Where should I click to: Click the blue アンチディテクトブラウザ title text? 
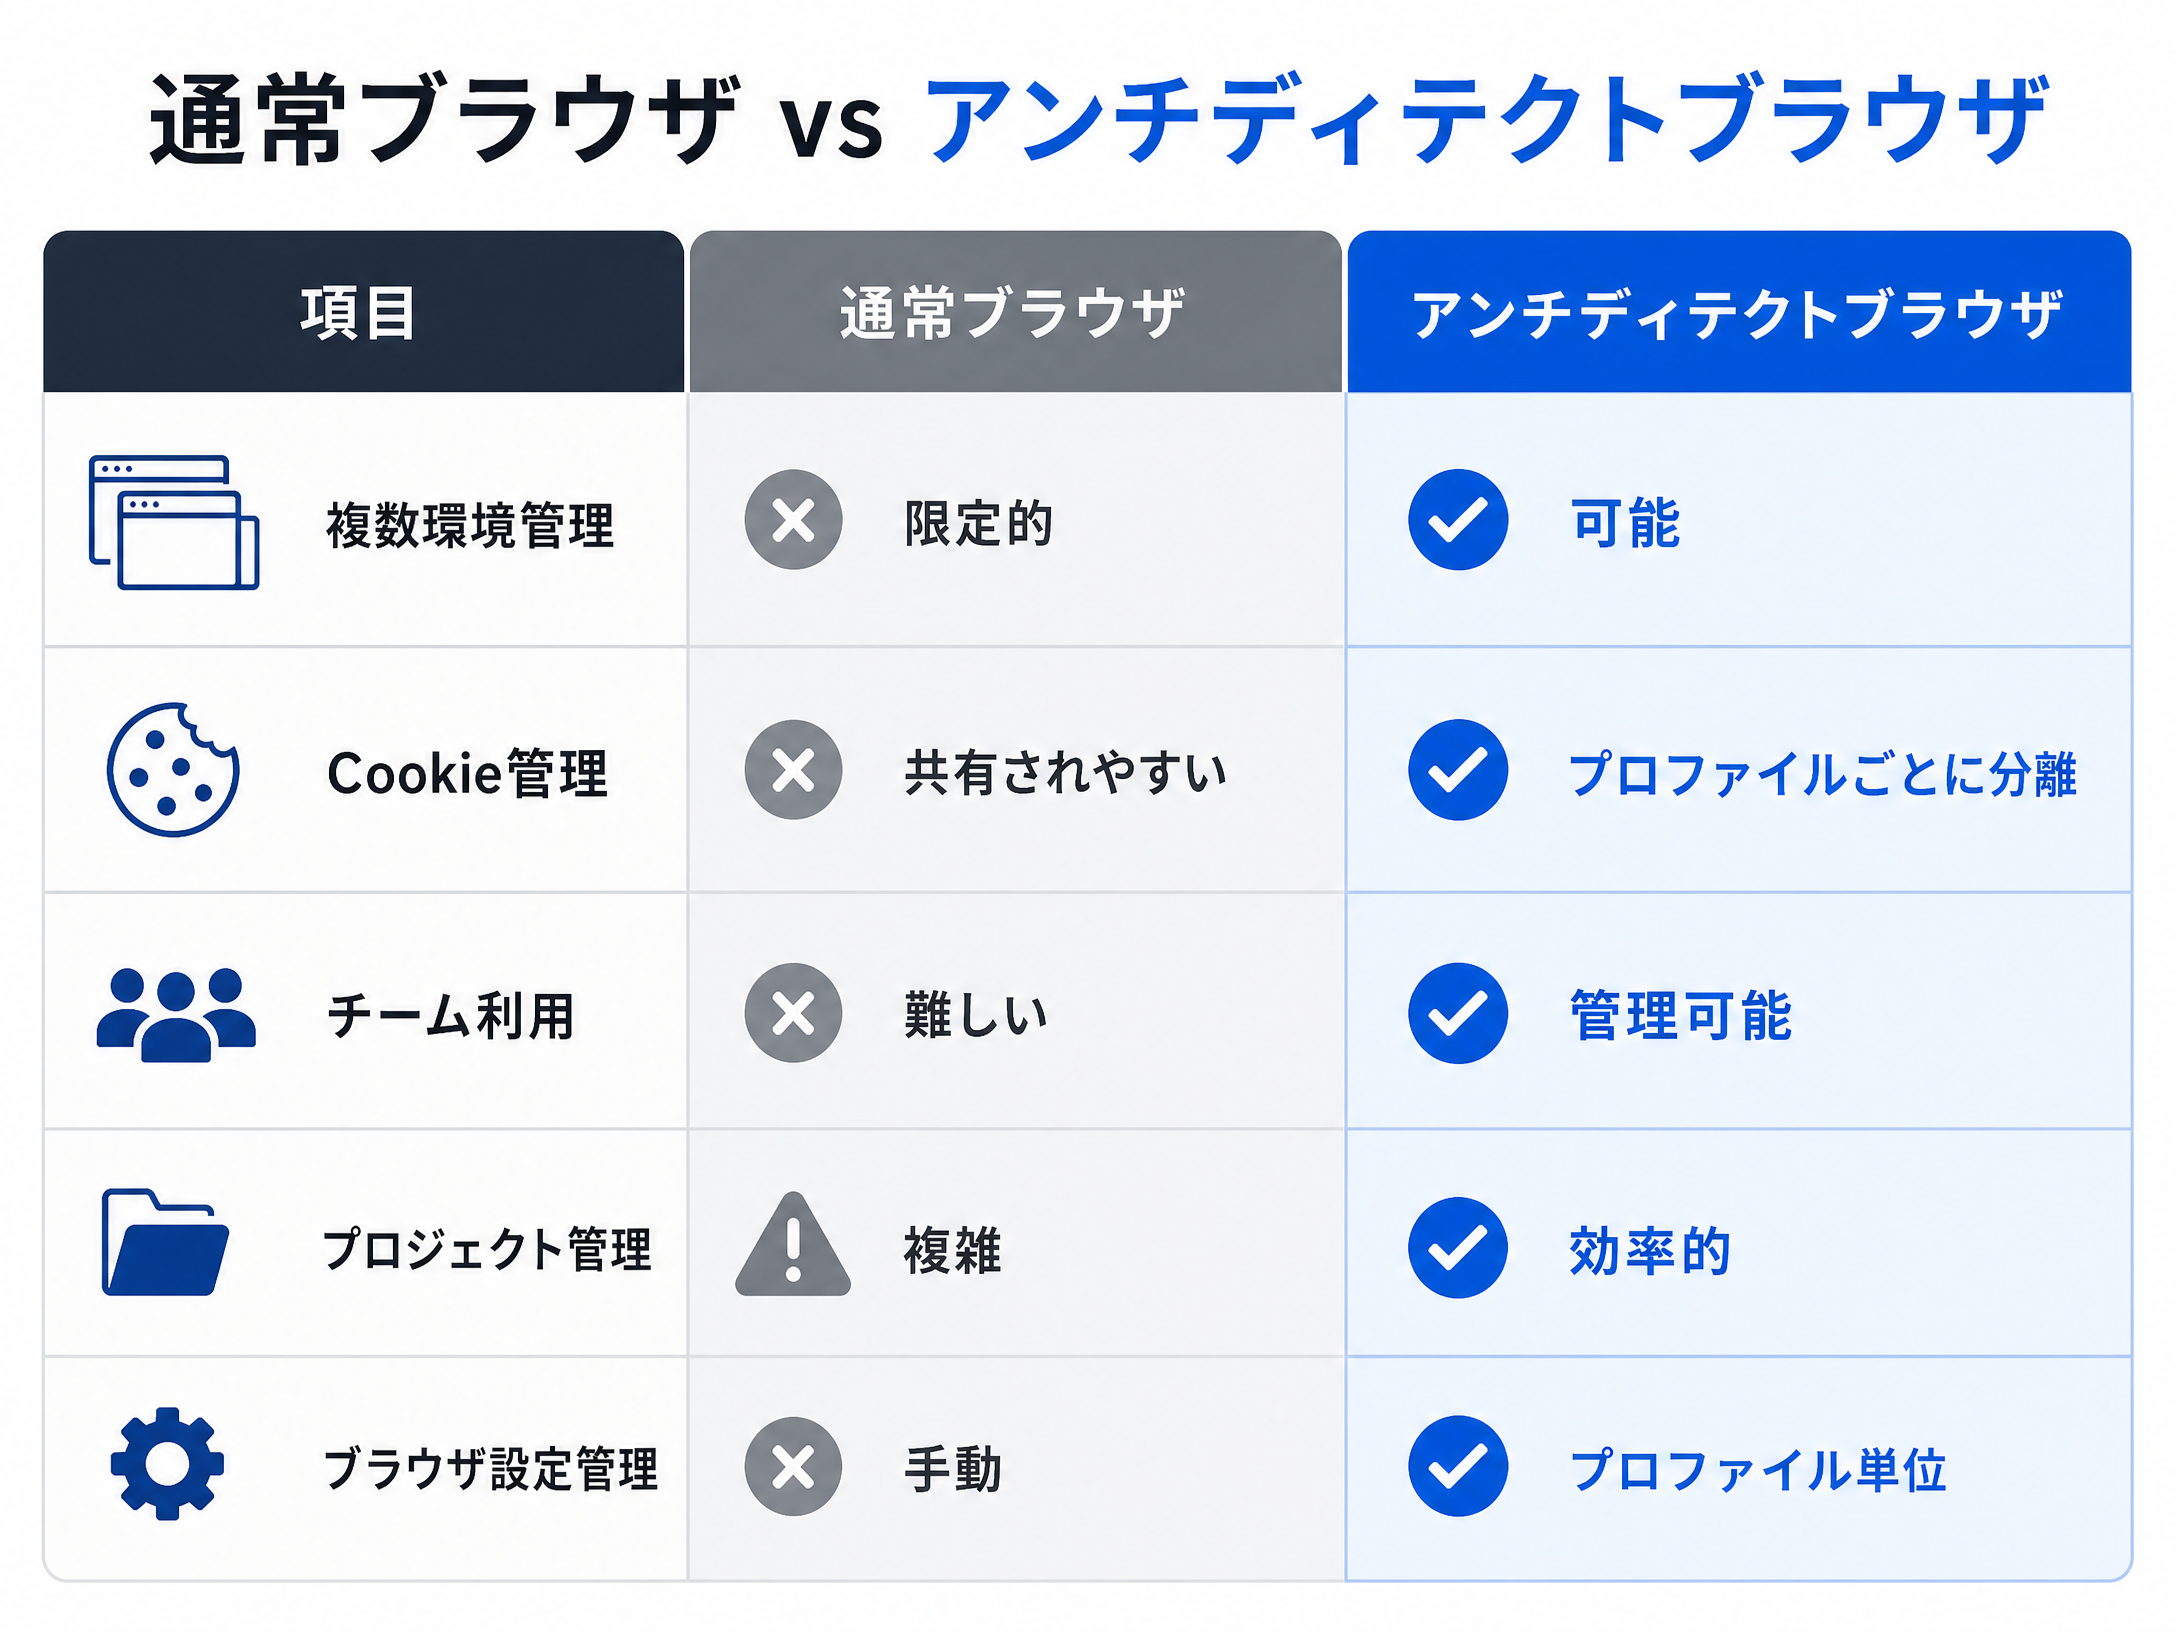pyautogui.click(x=1488, y=120)
